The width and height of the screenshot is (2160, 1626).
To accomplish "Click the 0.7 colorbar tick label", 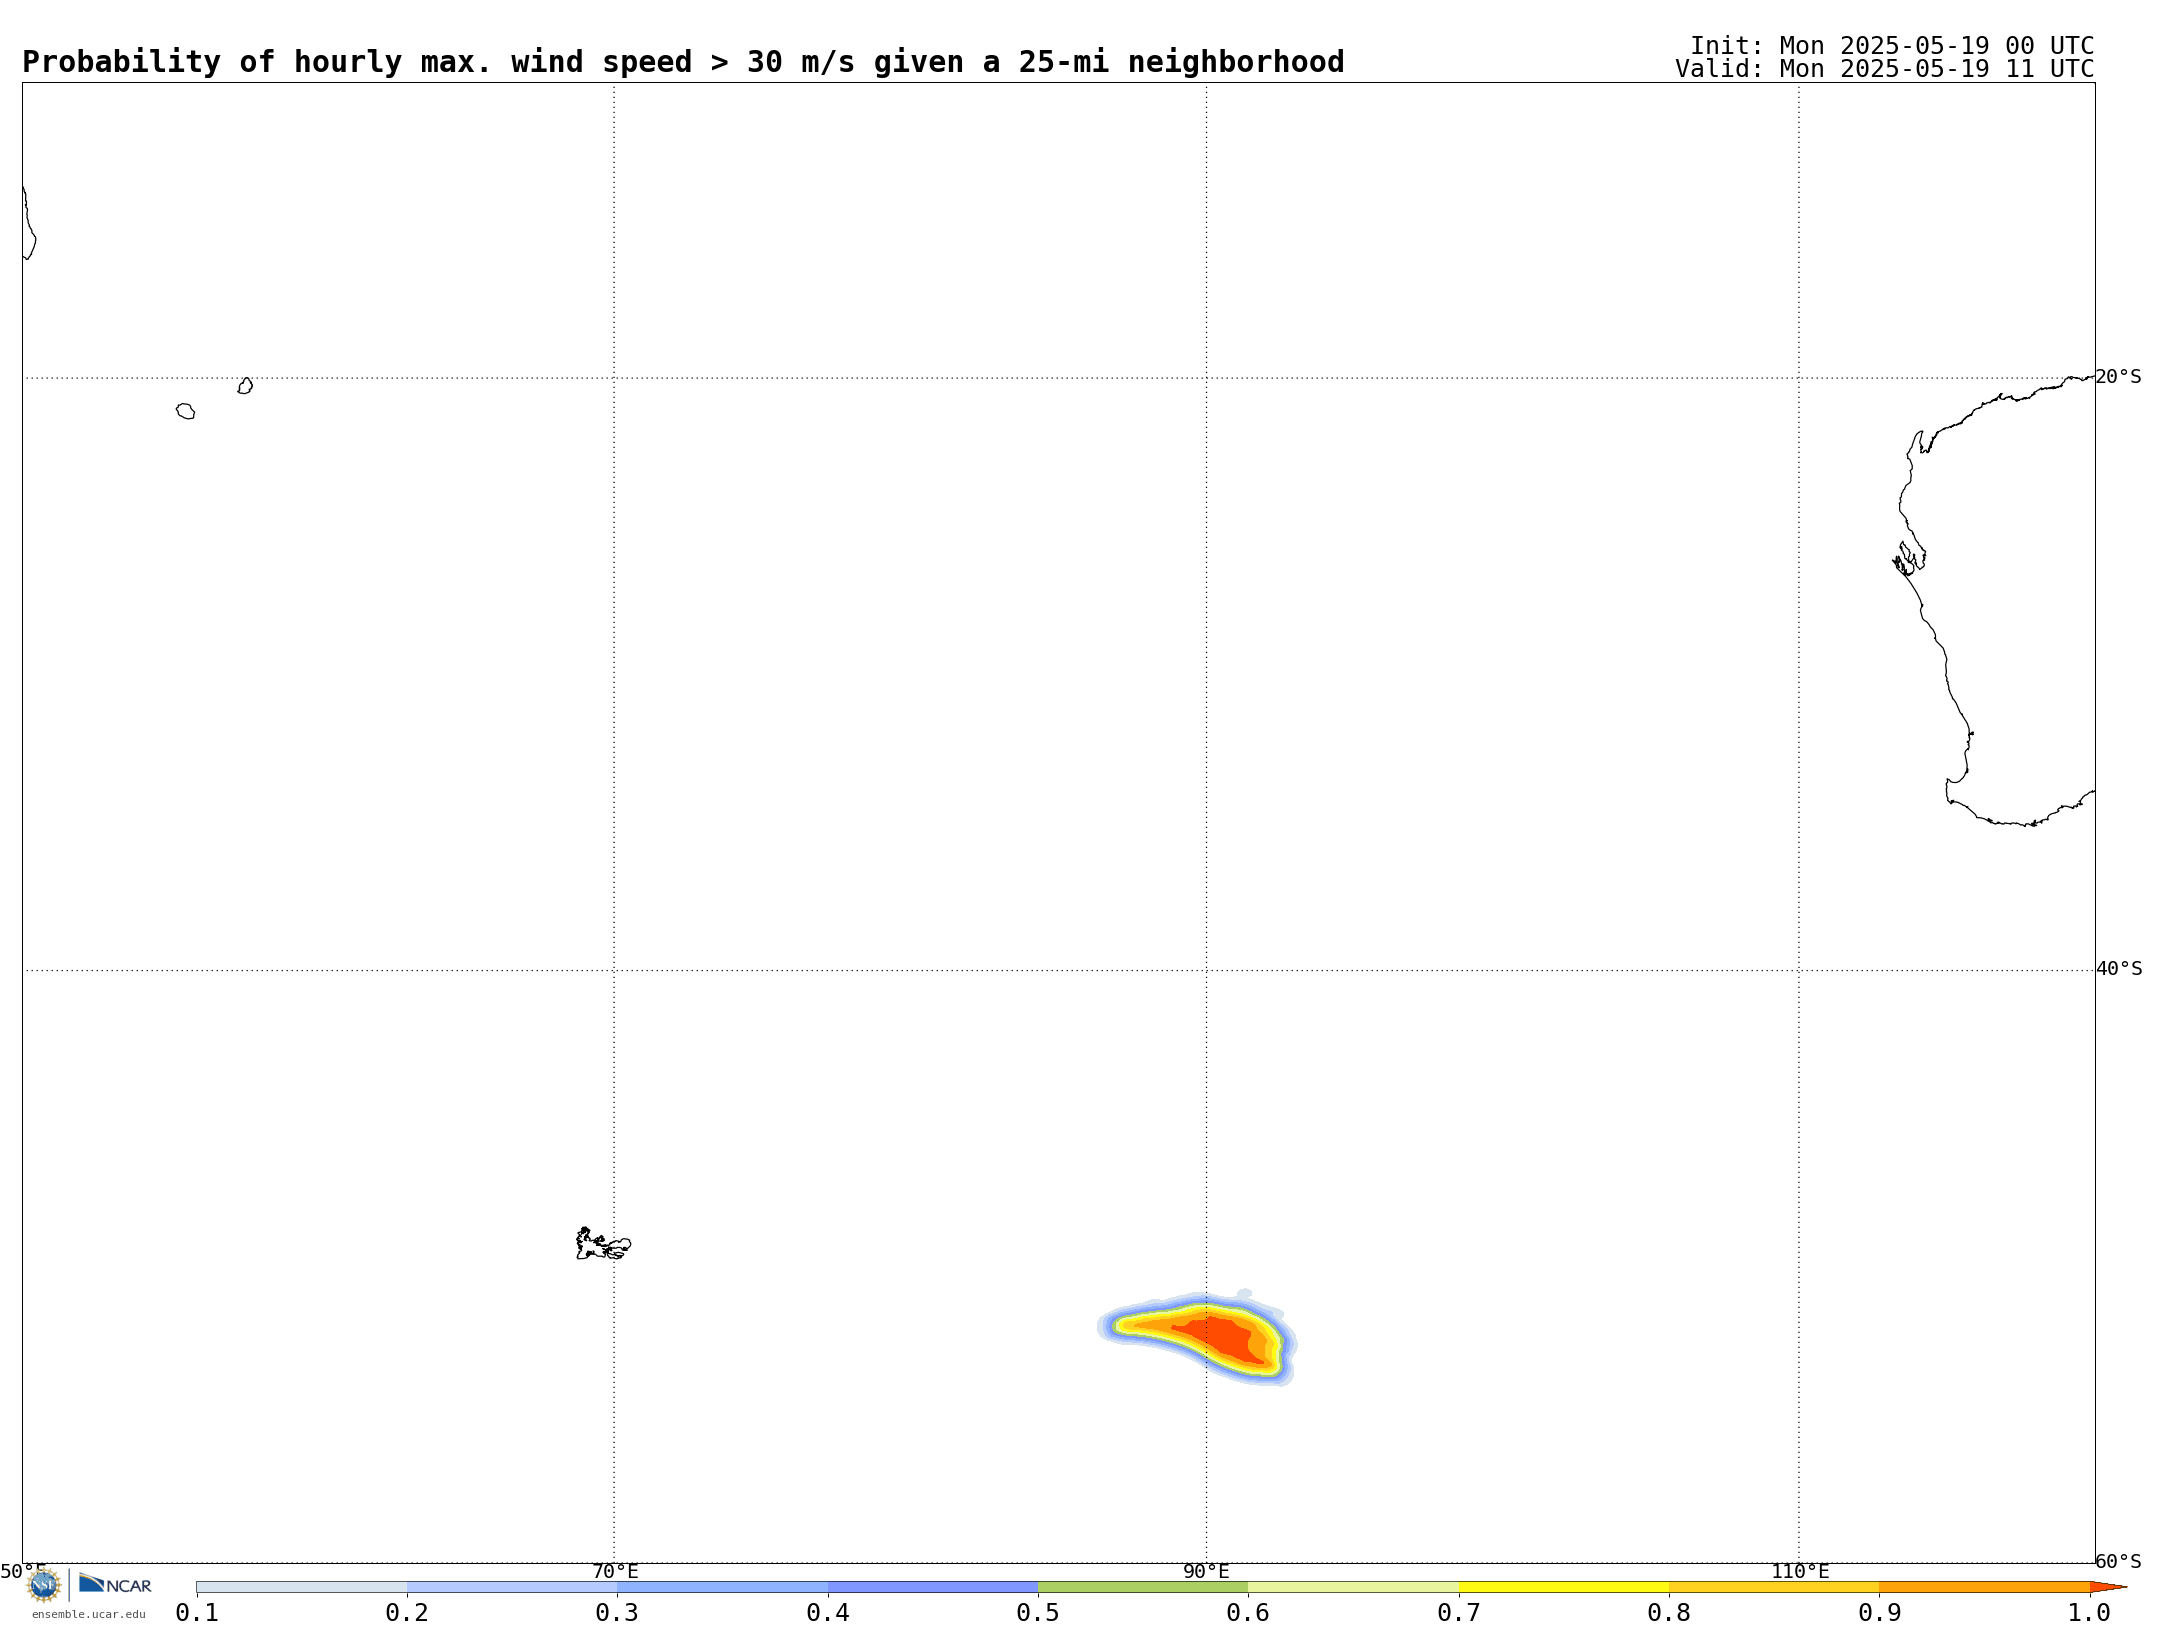I will [1459, 1612].
